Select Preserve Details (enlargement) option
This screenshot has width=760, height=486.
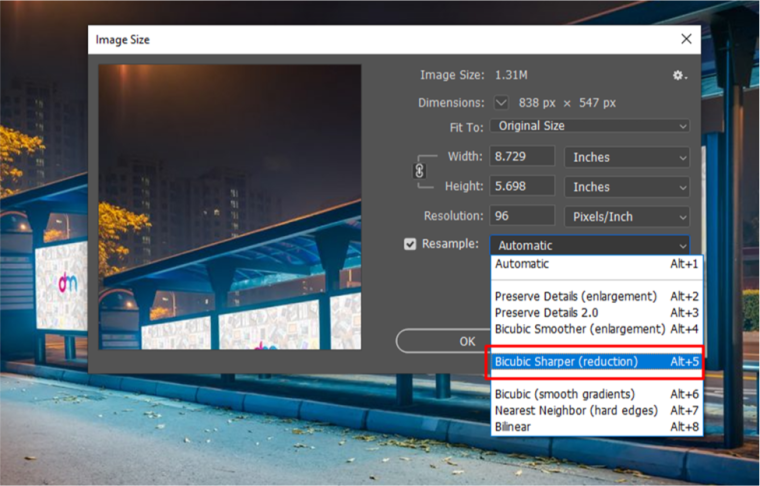coord(597,296)
